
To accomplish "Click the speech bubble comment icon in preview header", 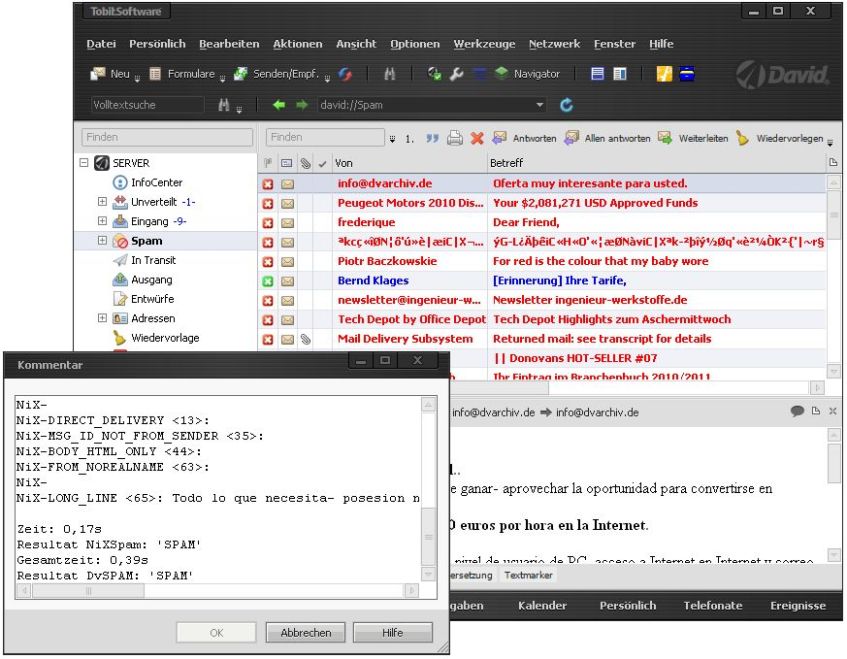I will [797, 411].
